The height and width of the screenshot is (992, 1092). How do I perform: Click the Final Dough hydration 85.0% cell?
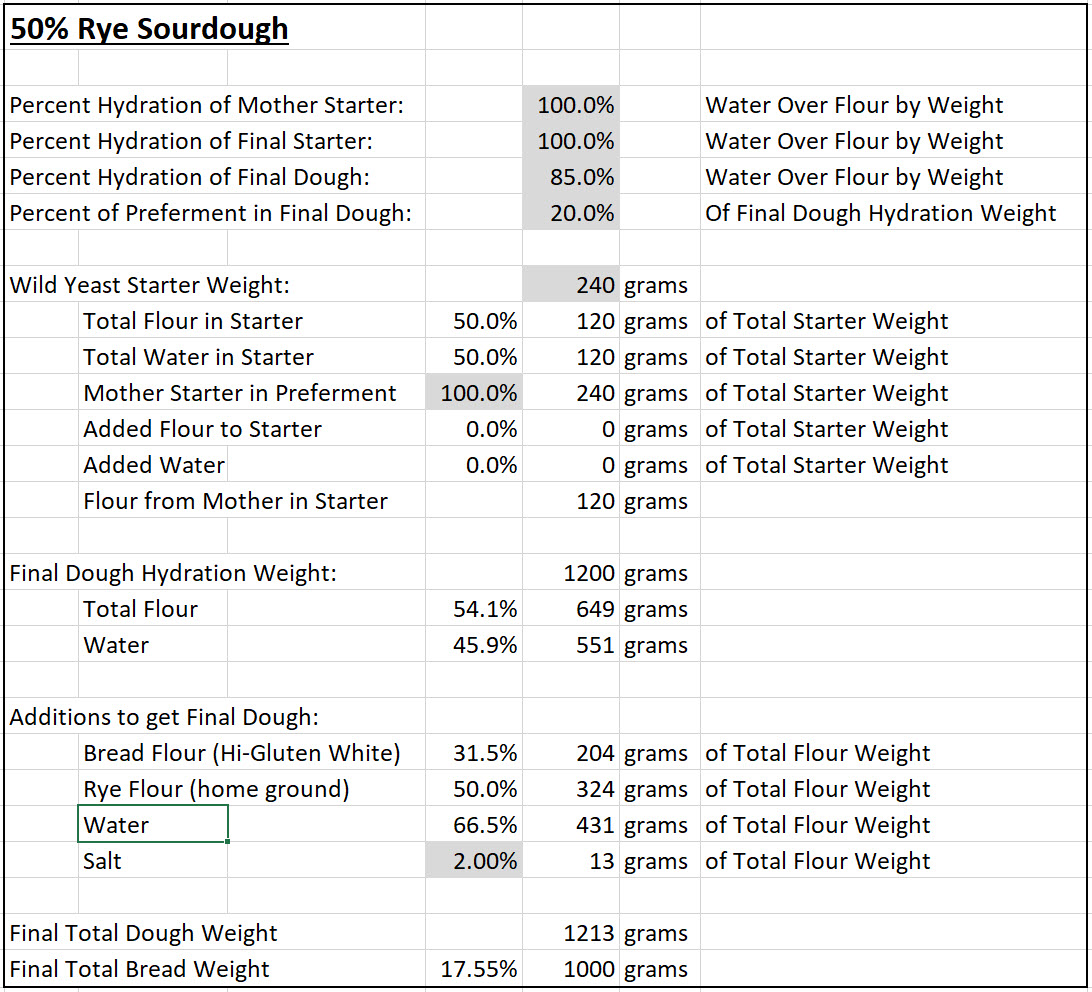(x=571, y=177)
